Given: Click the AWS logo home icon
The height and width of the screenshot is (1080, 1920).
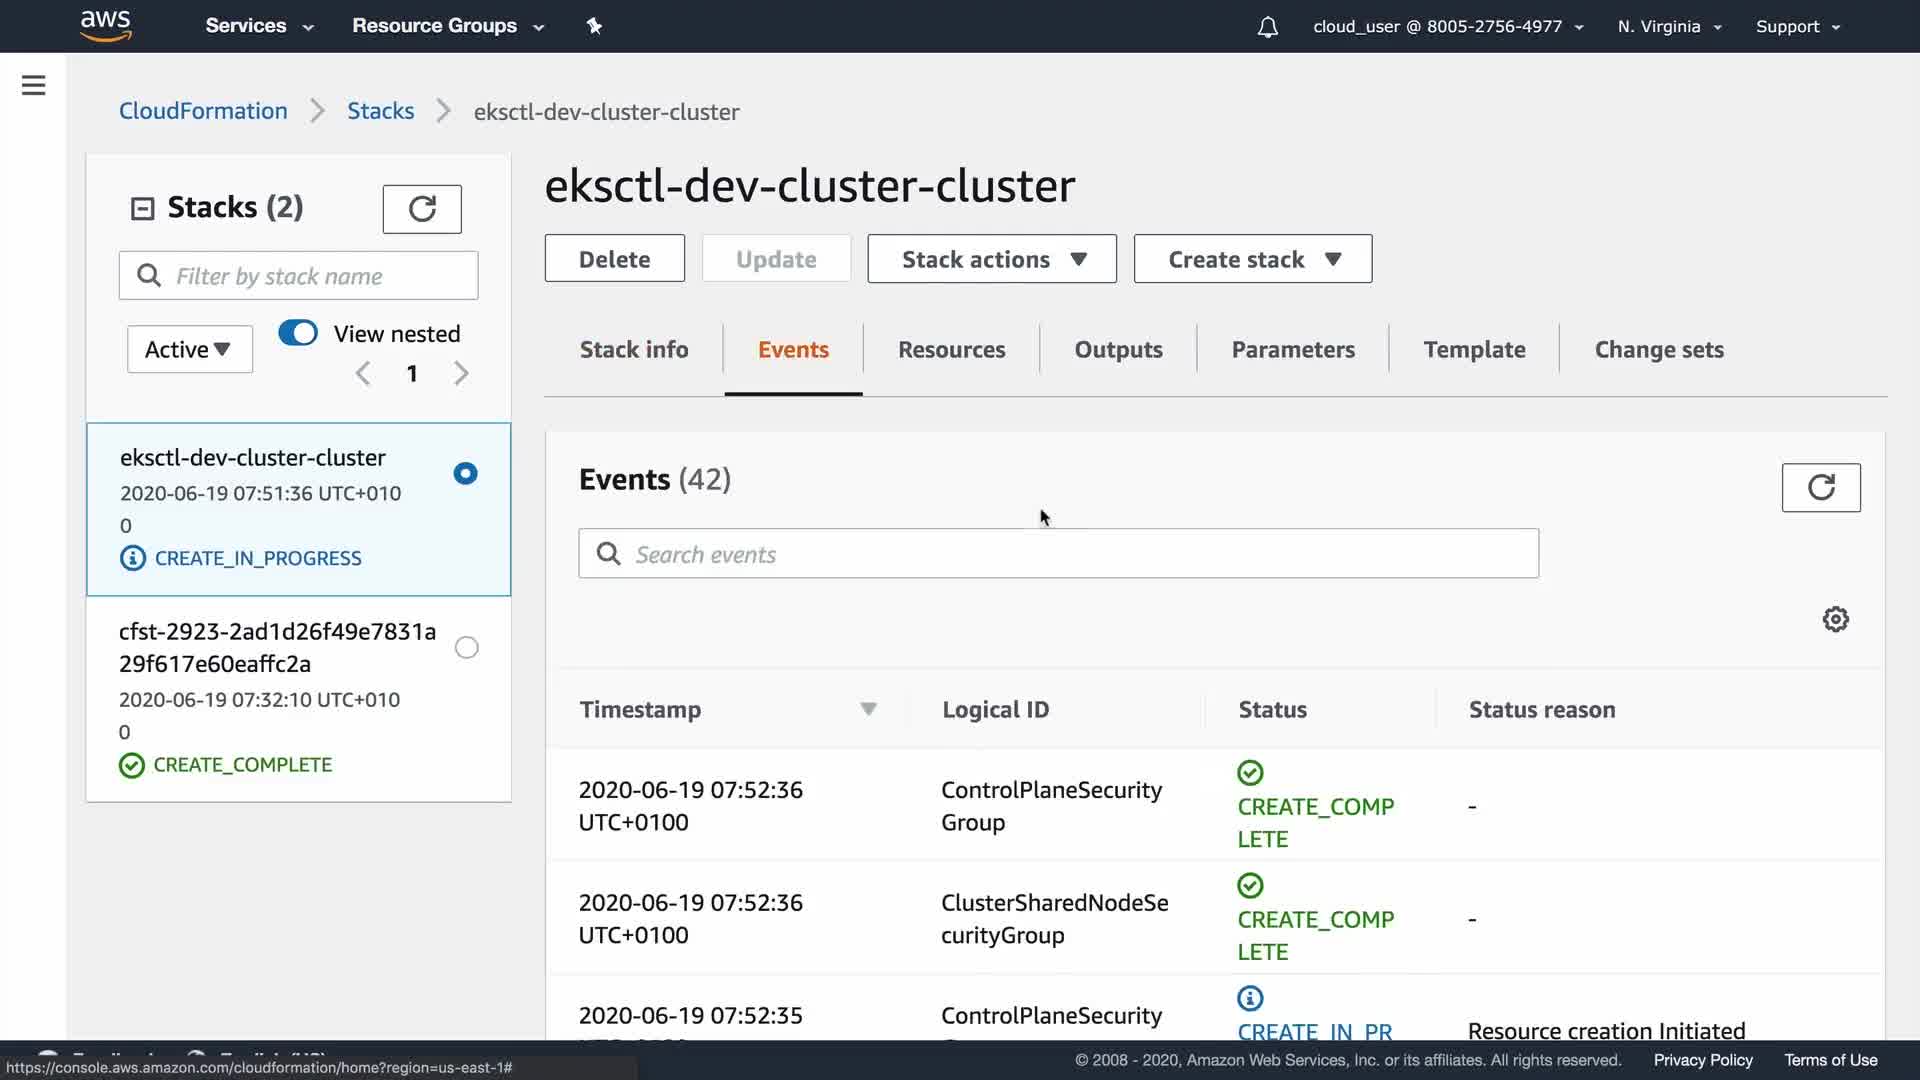Looking at the screenshot, I should [106, 25].
